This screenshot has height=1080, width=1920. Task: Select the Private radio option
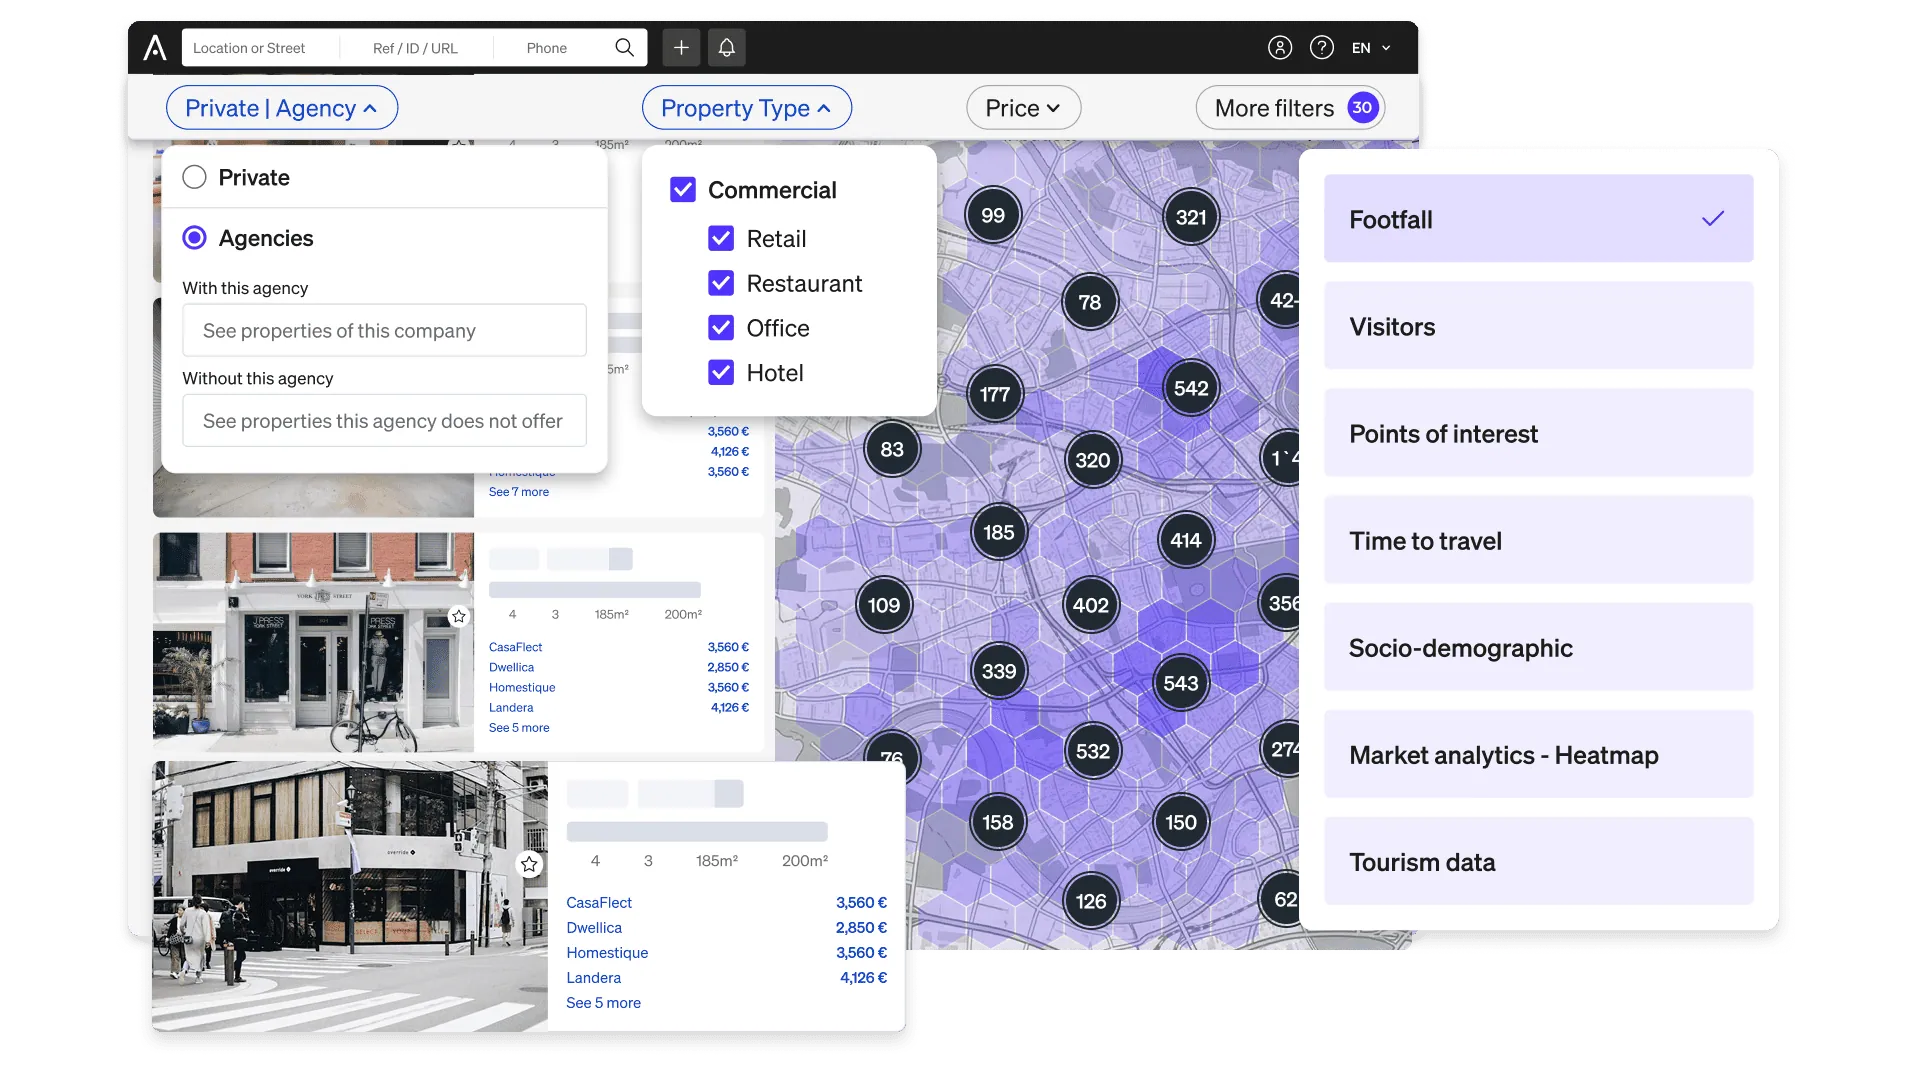tap(195, 177)
